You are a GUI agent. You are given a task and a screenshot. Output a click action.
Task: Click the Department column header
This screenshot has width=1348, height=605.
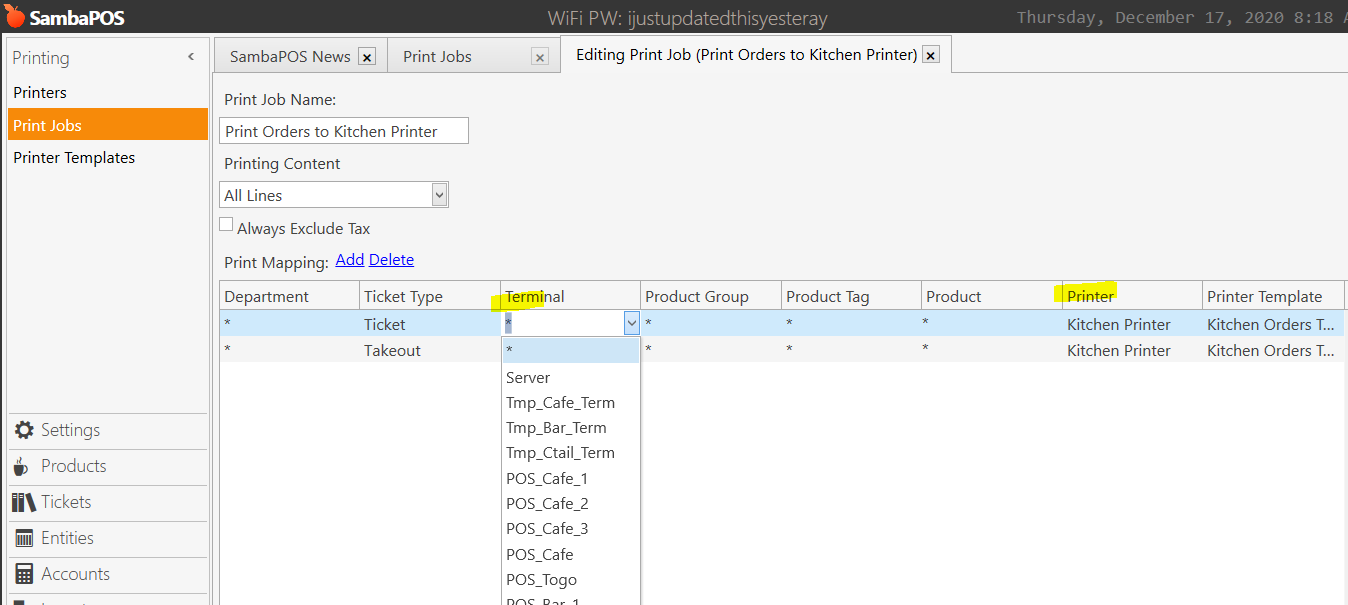[290, 296]
